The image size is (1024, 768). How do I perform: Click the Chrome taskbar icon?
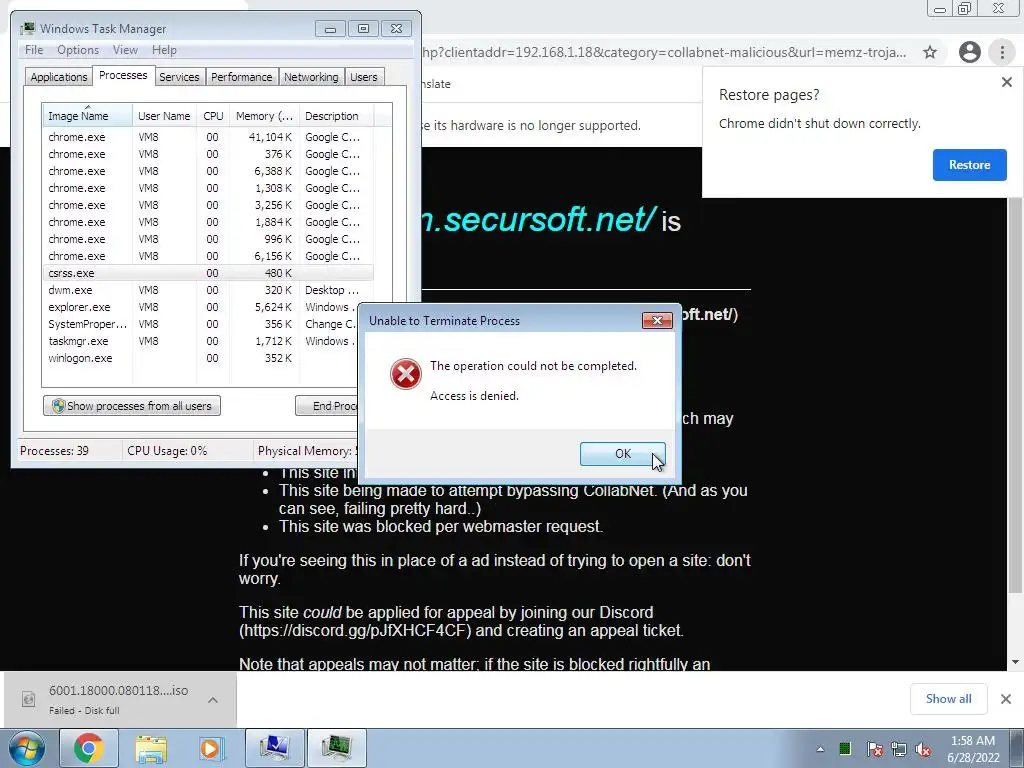(89, 748)
